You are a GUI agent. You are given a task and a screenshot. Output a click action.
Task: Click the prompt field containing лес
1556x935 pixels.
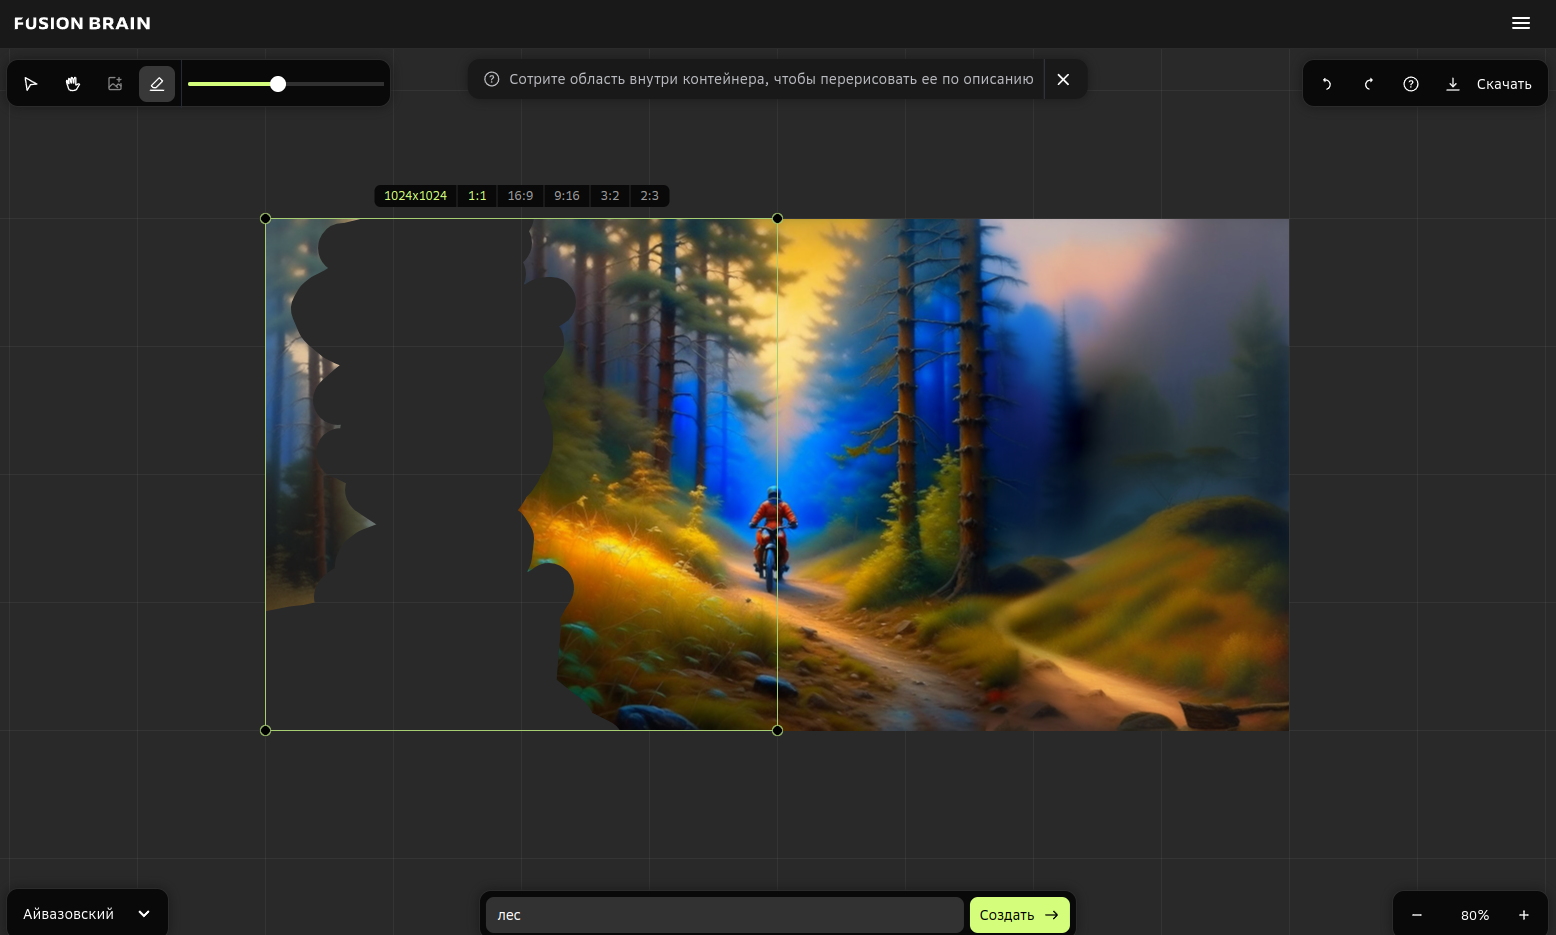click(724, 915)
